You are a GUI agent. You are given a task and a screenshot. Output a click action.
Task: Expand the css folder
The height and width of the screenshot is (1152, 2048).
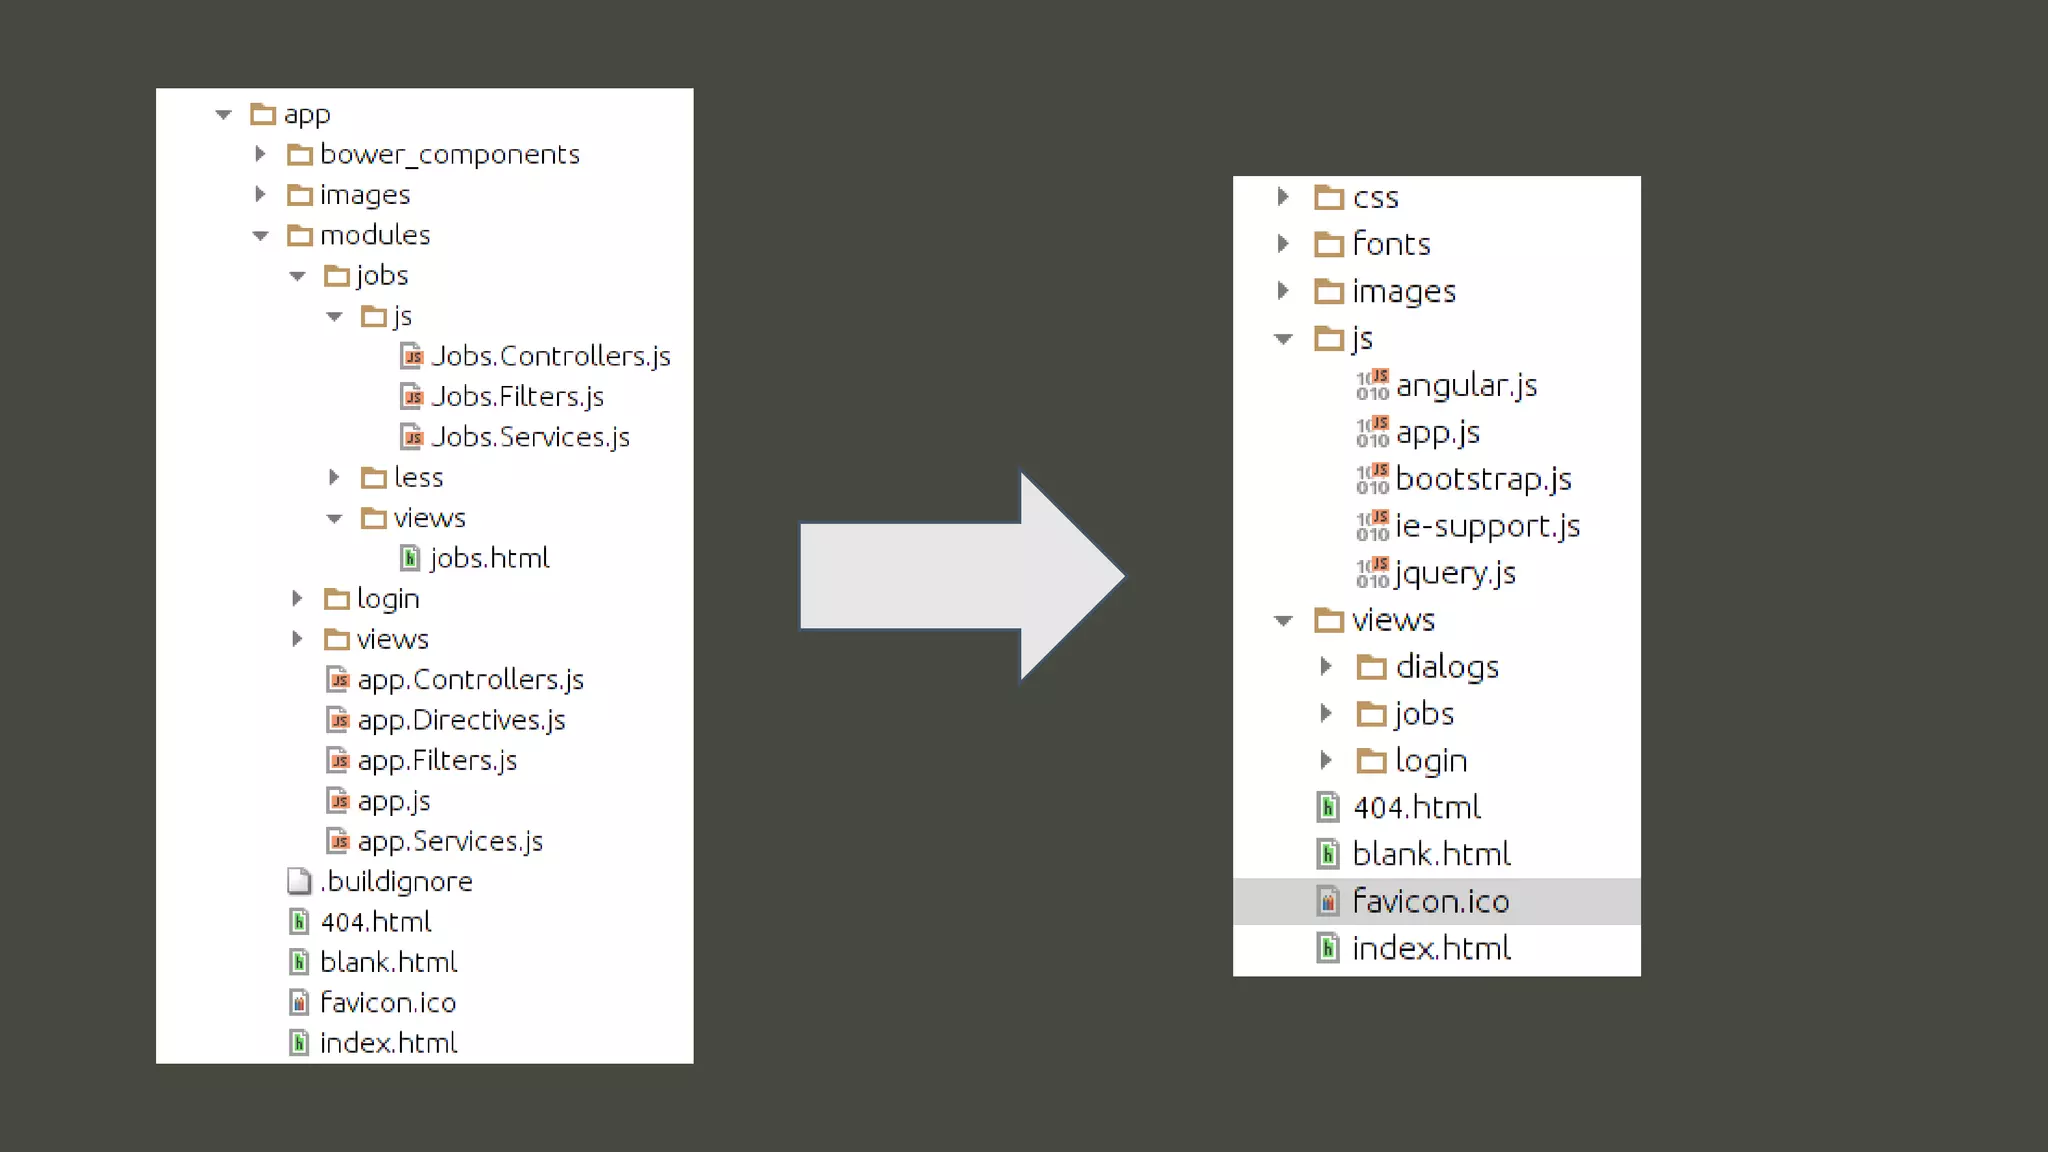(x=1283, y=197)
